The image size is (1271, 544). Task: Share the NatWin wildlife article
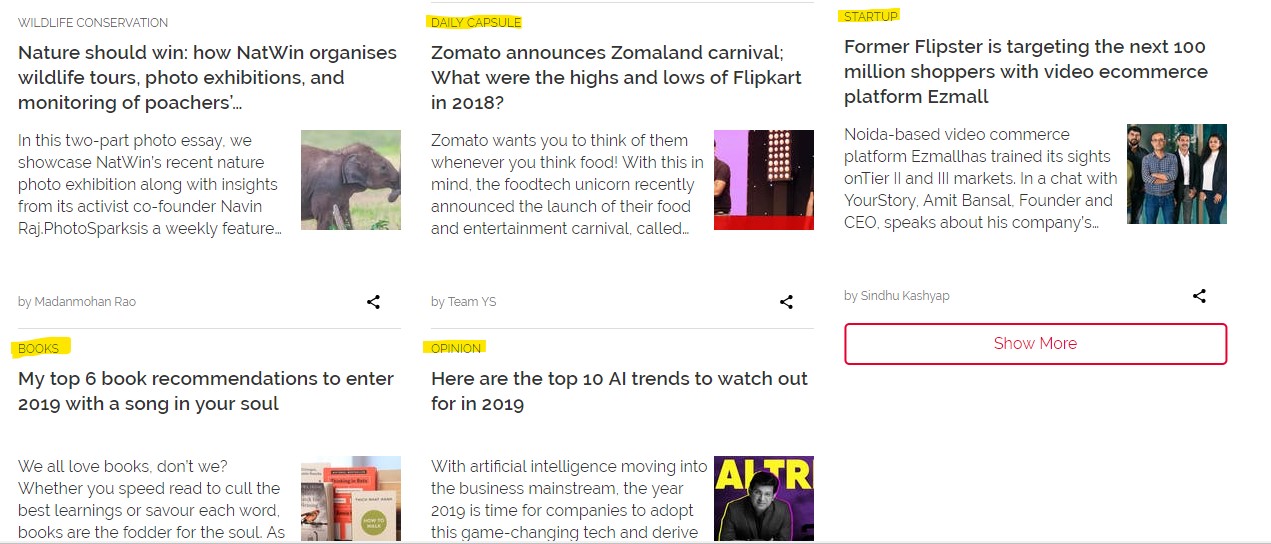[373, 302]
